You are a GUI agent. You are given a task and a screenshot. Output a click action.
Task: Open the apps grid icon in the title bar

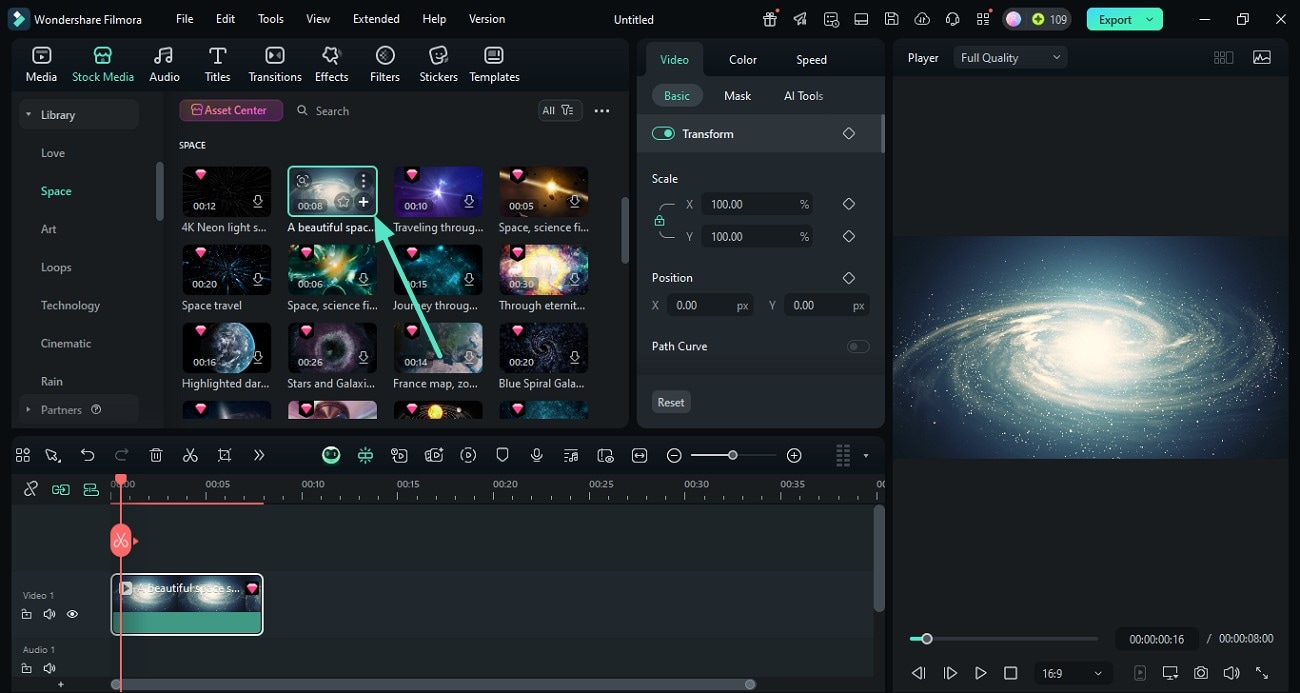(984, 19)
